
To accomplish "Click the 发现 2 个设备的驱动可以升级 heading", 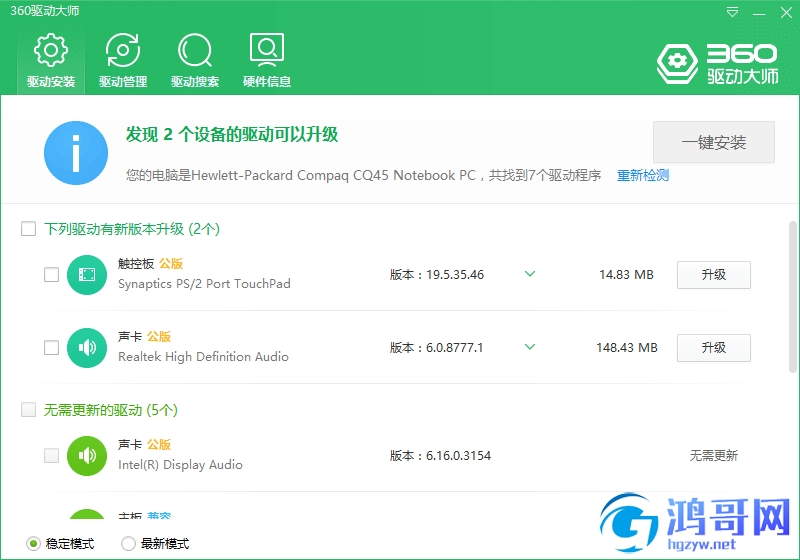I will pyautogui.click(x=232, y=135).
